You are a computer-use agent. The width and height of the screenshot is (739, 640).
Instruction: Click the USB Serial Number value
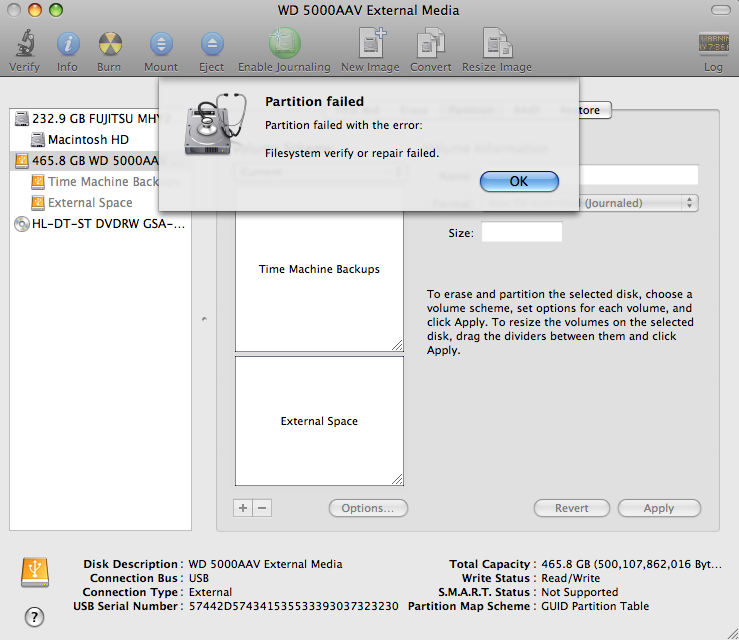point(294,606)
